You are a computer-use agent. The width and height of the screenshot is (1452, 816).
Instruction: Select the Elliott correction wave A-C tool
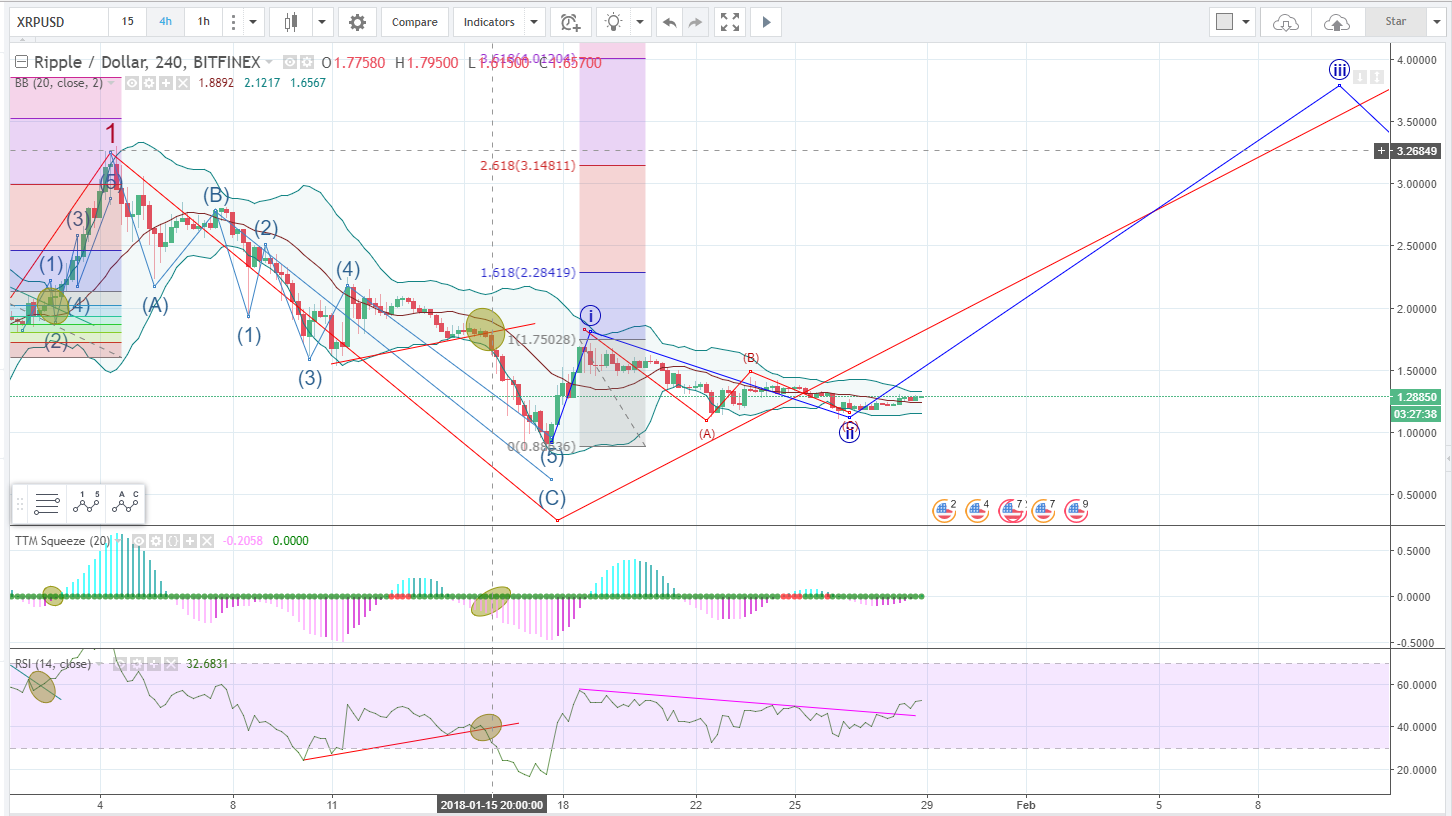tap(126, 504)
